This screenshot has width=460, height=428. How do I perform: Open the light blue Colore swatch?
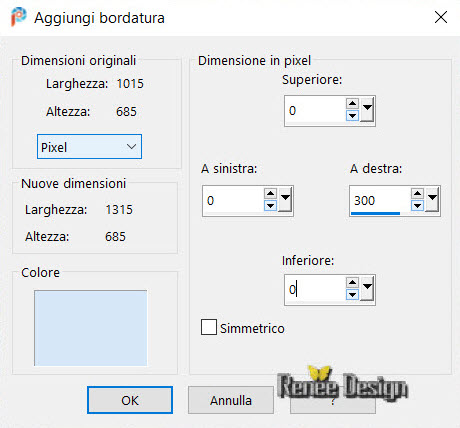(90, 328)
